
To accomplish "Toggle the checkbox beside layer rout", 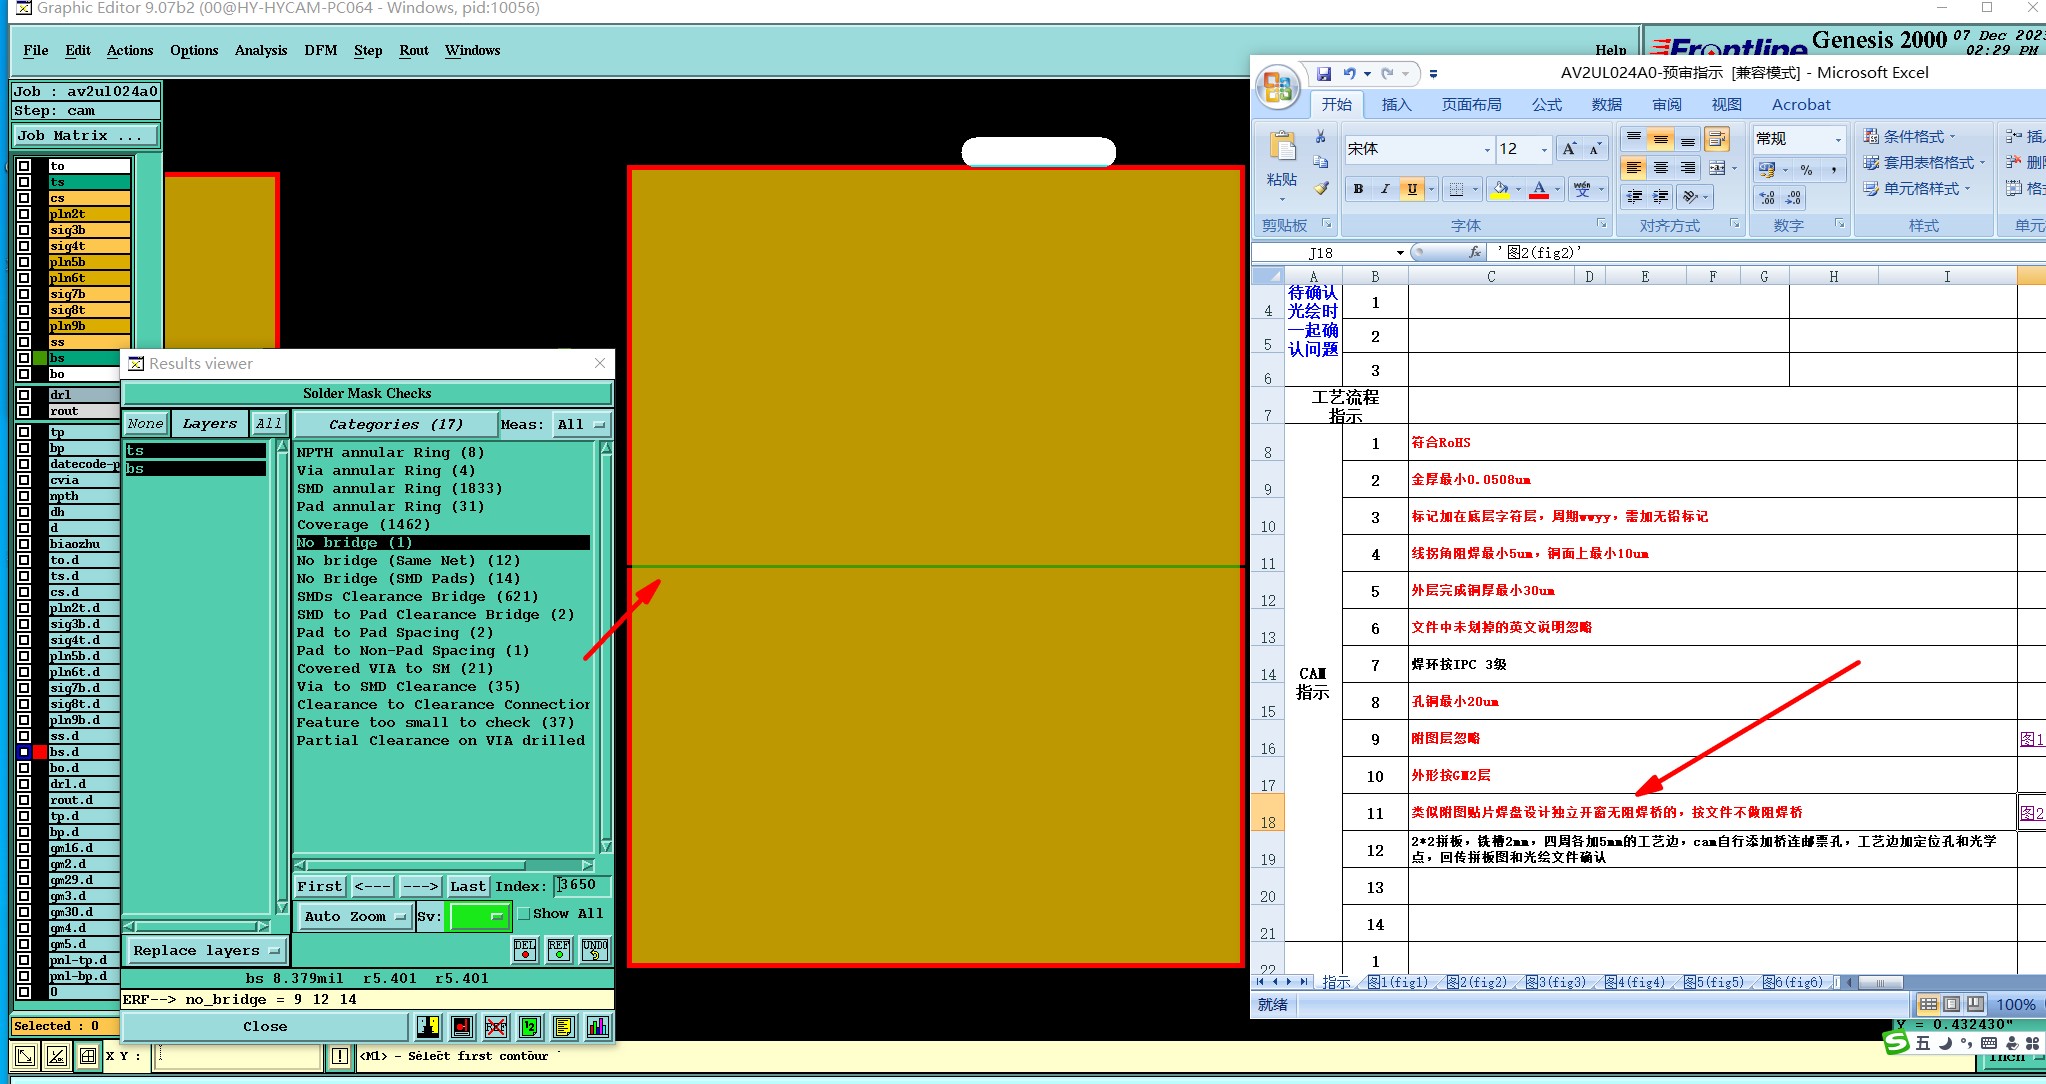I will [x=24, y=411].
